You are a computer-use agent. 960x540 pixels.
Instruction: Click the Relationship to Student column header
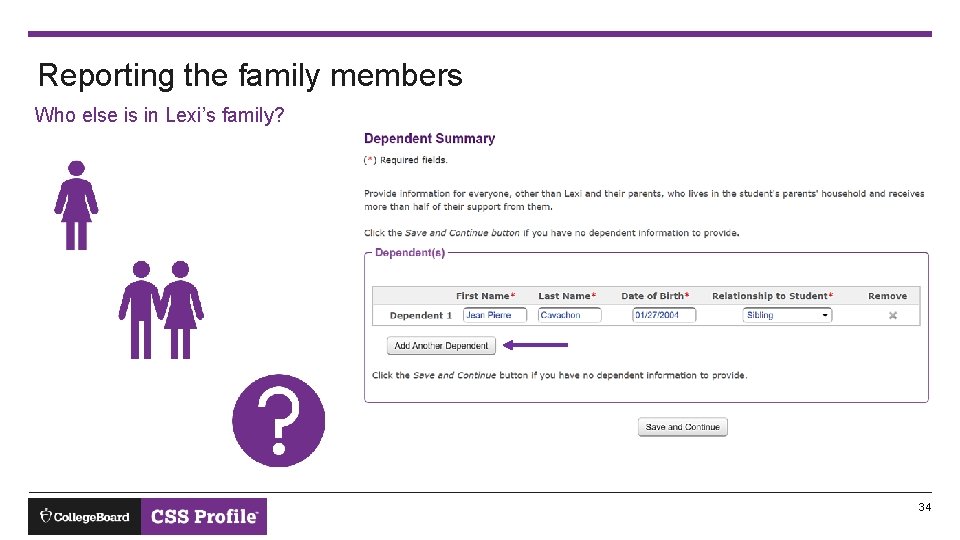pyautogui.click(x=771, y=296)
